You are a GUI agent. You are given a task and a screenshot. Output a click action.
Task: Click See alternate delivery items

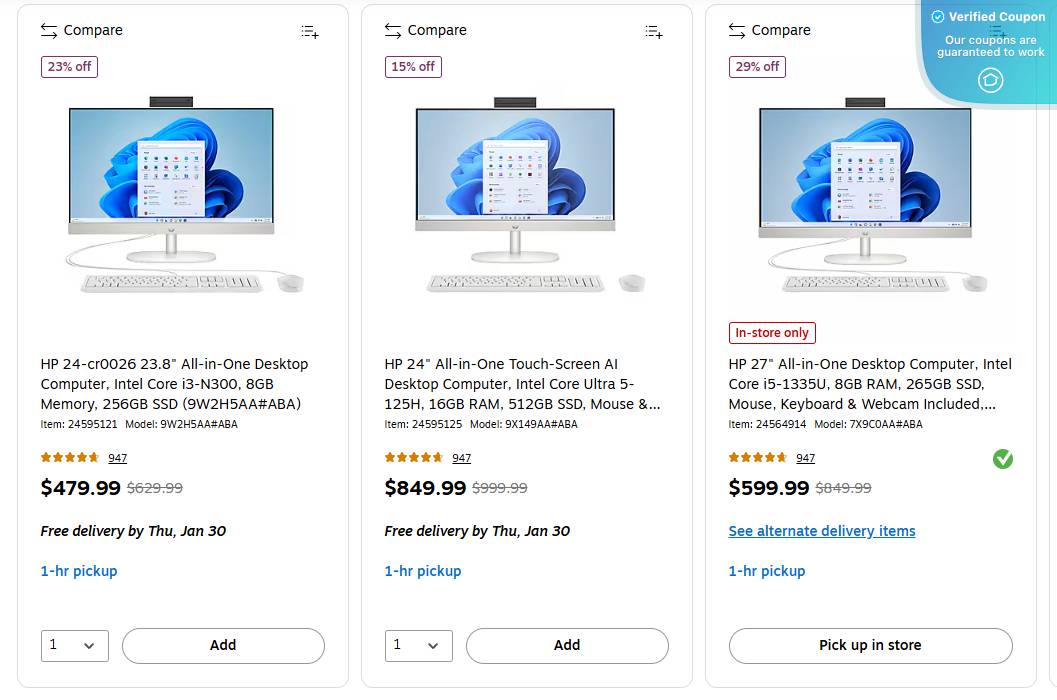pos(822,531)
